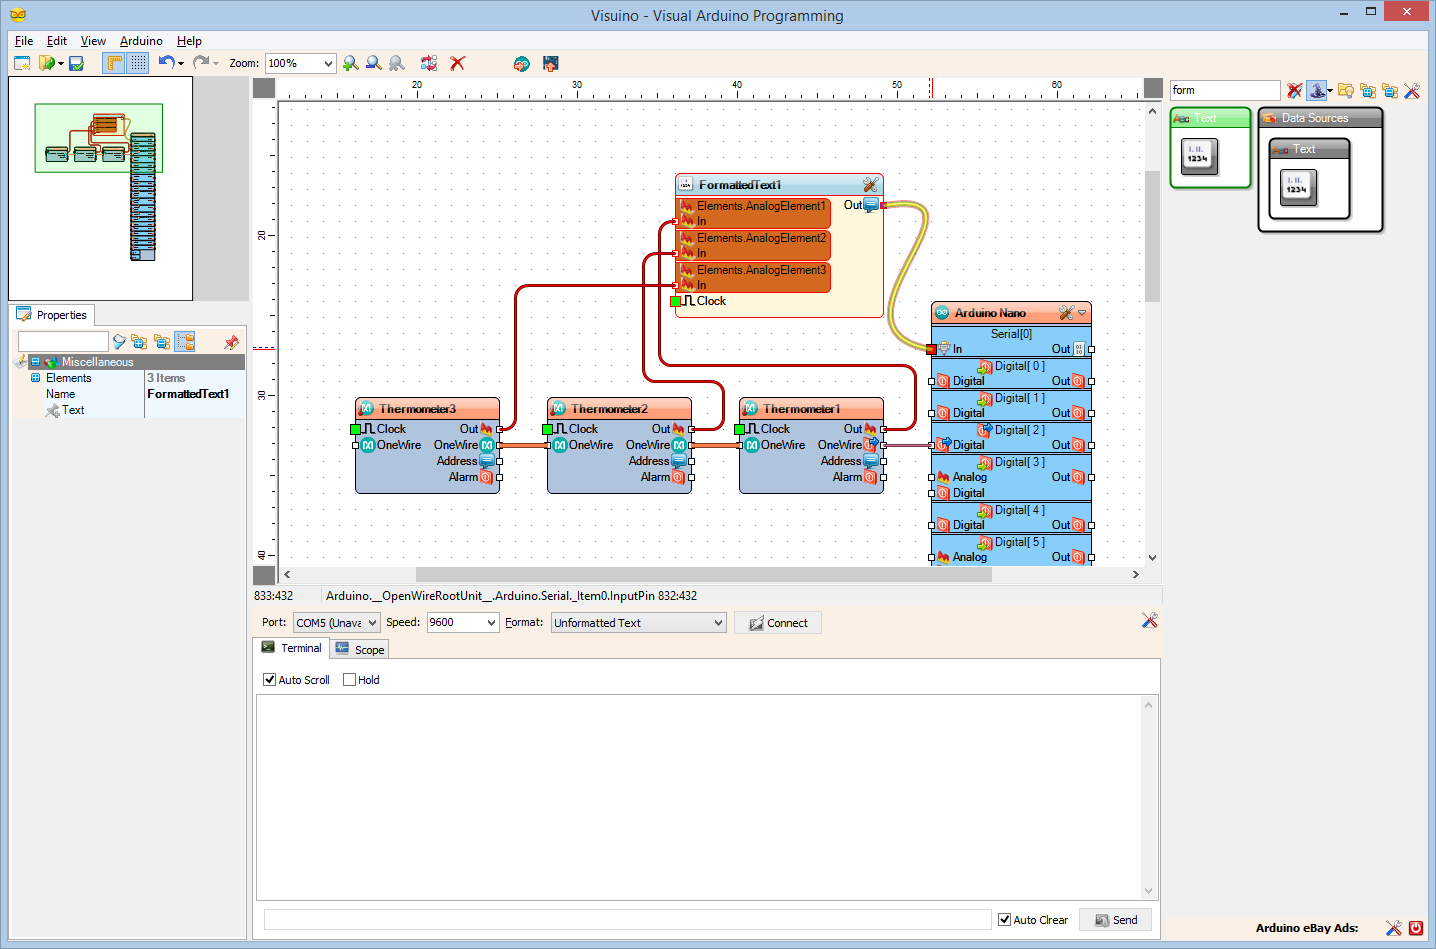The width and height of the screenshot is (1436, 949).
Task: Click the red pin icon in Properties
Action: click(x=231, y=342)
